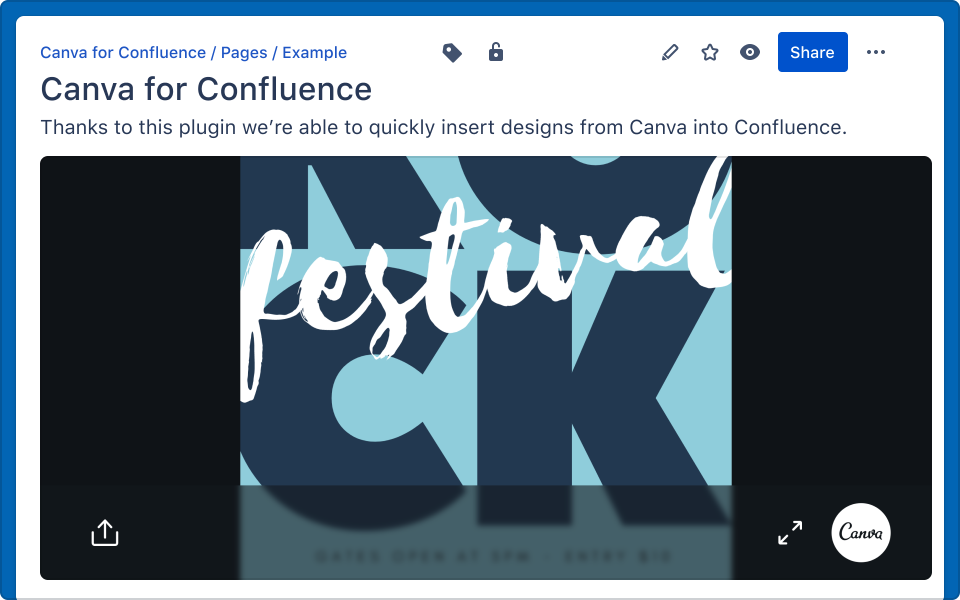Open the more actions ellipsis menu
The height and width of the screenshot is (600, 960).
tap(876, 53)
